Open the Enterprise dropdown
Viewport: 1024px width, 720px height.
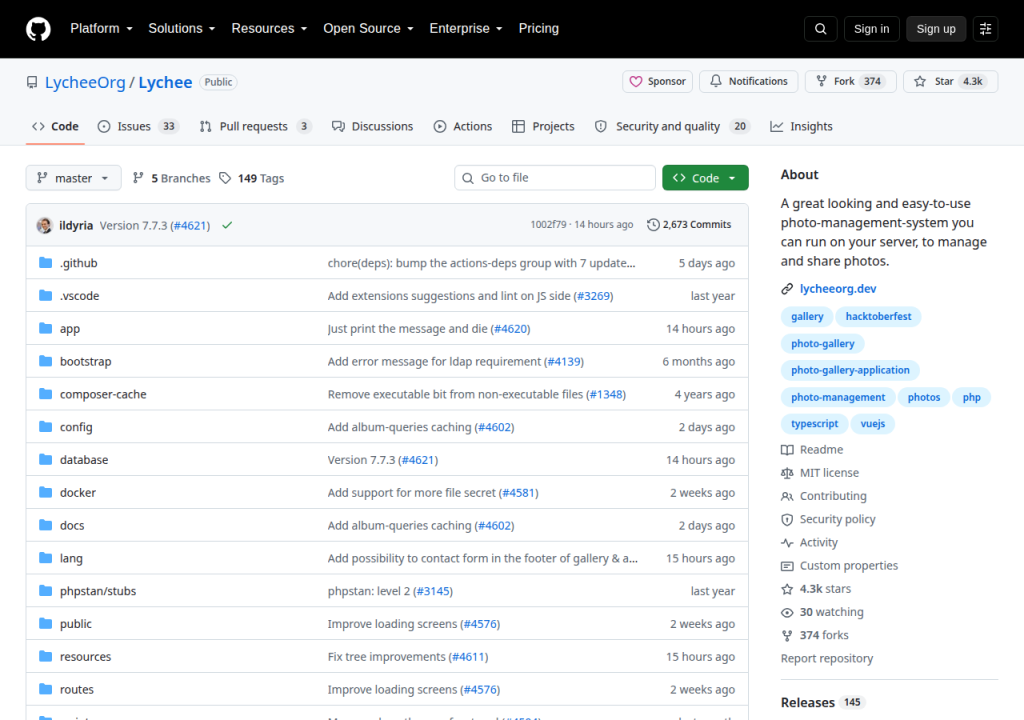(x=466, y=29)
